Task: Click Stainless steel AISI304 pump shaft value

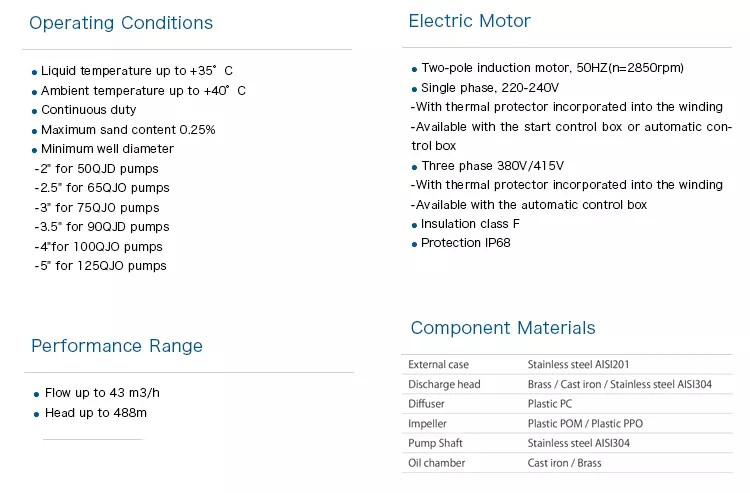Action: (x=579, y=443)
